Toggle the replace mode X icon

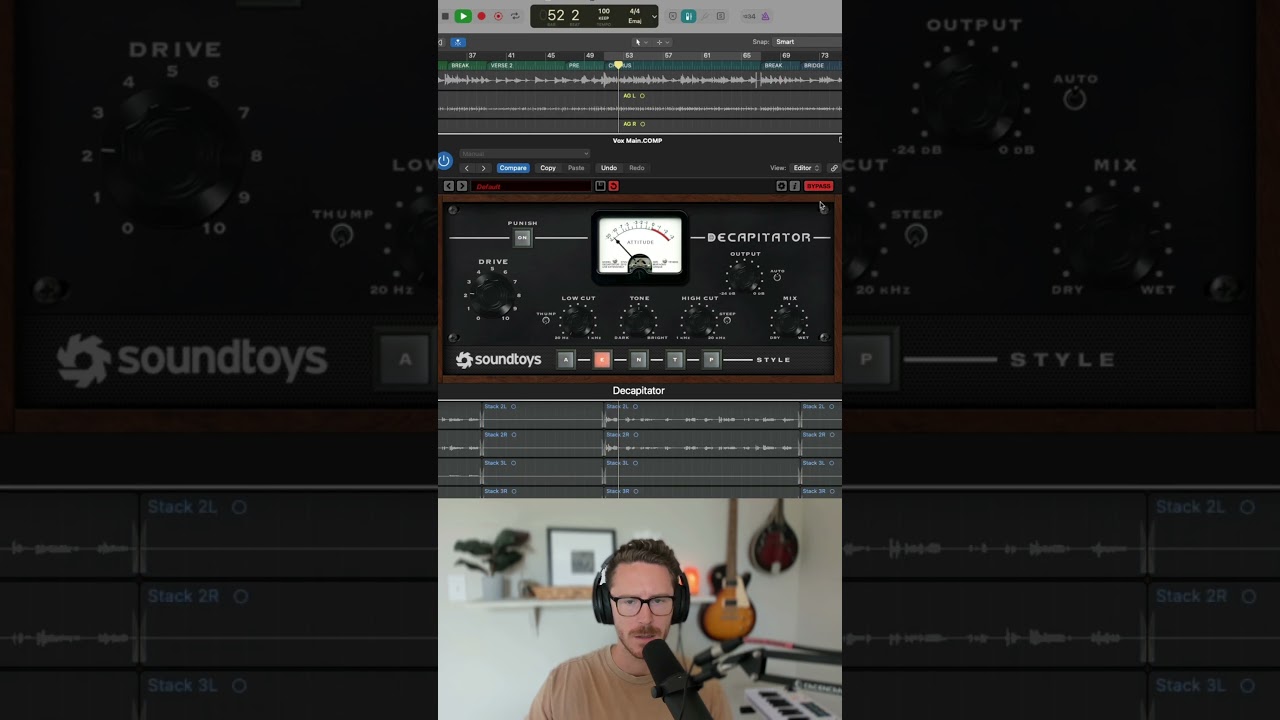coord(673,16)
